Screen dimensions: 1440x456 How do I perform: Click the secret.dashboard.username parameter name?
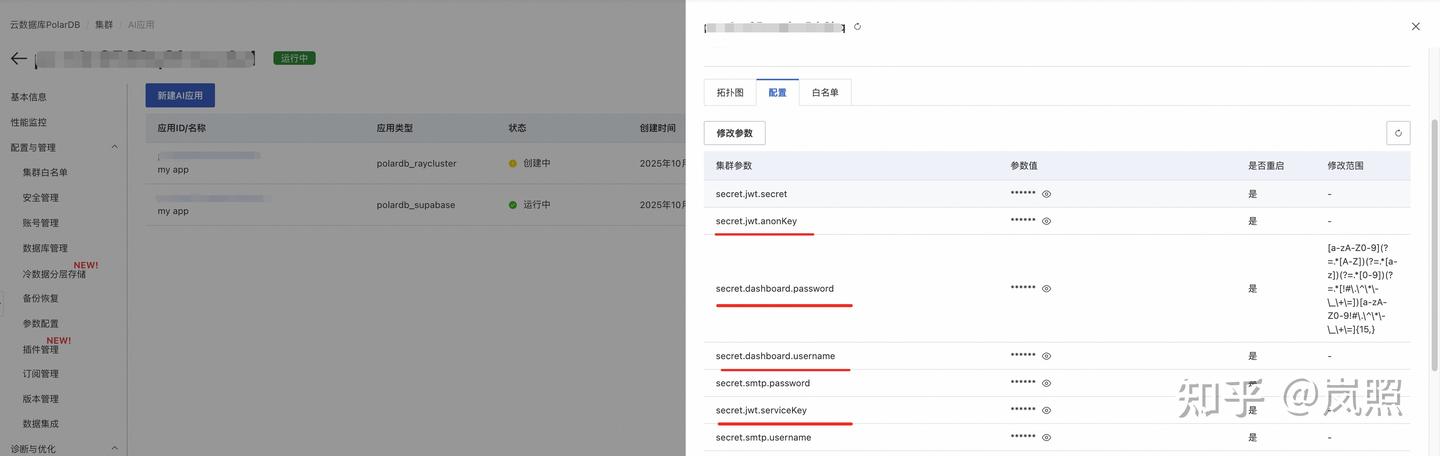775,356
